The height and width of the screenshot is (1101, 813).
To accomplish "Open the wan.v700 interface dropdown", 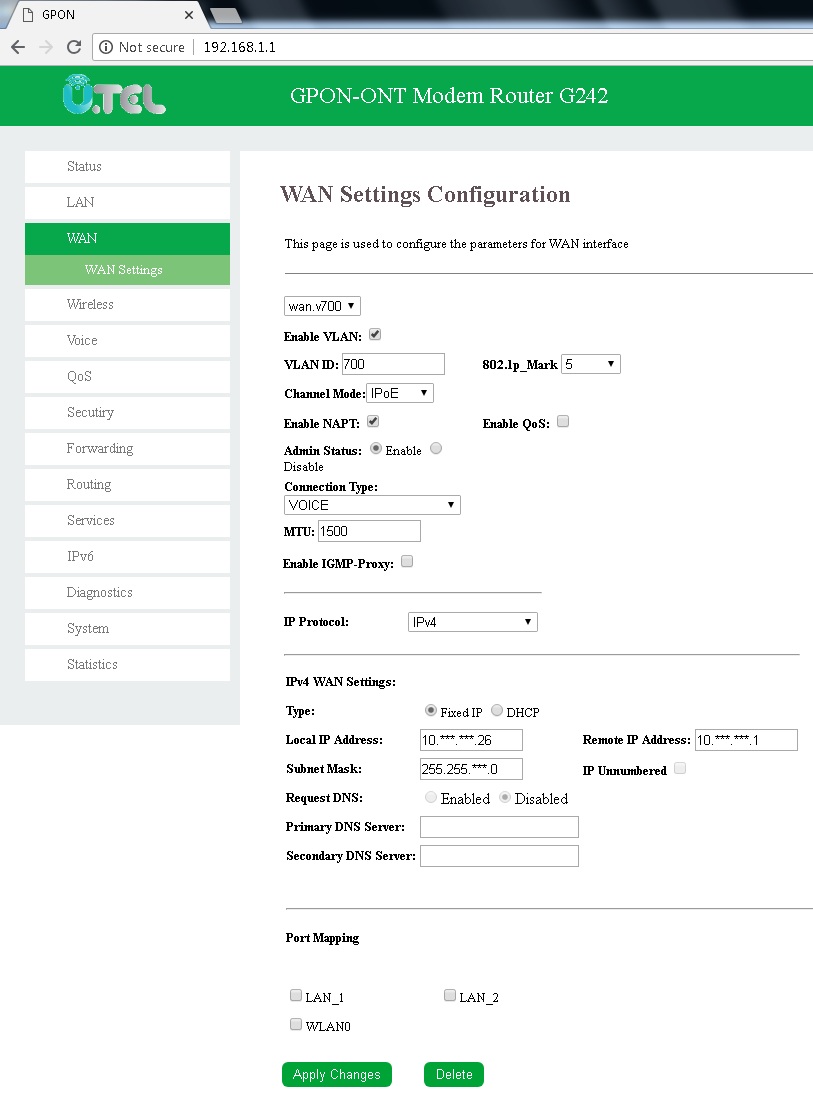I will pyautogui.click(x=322, y=306).
